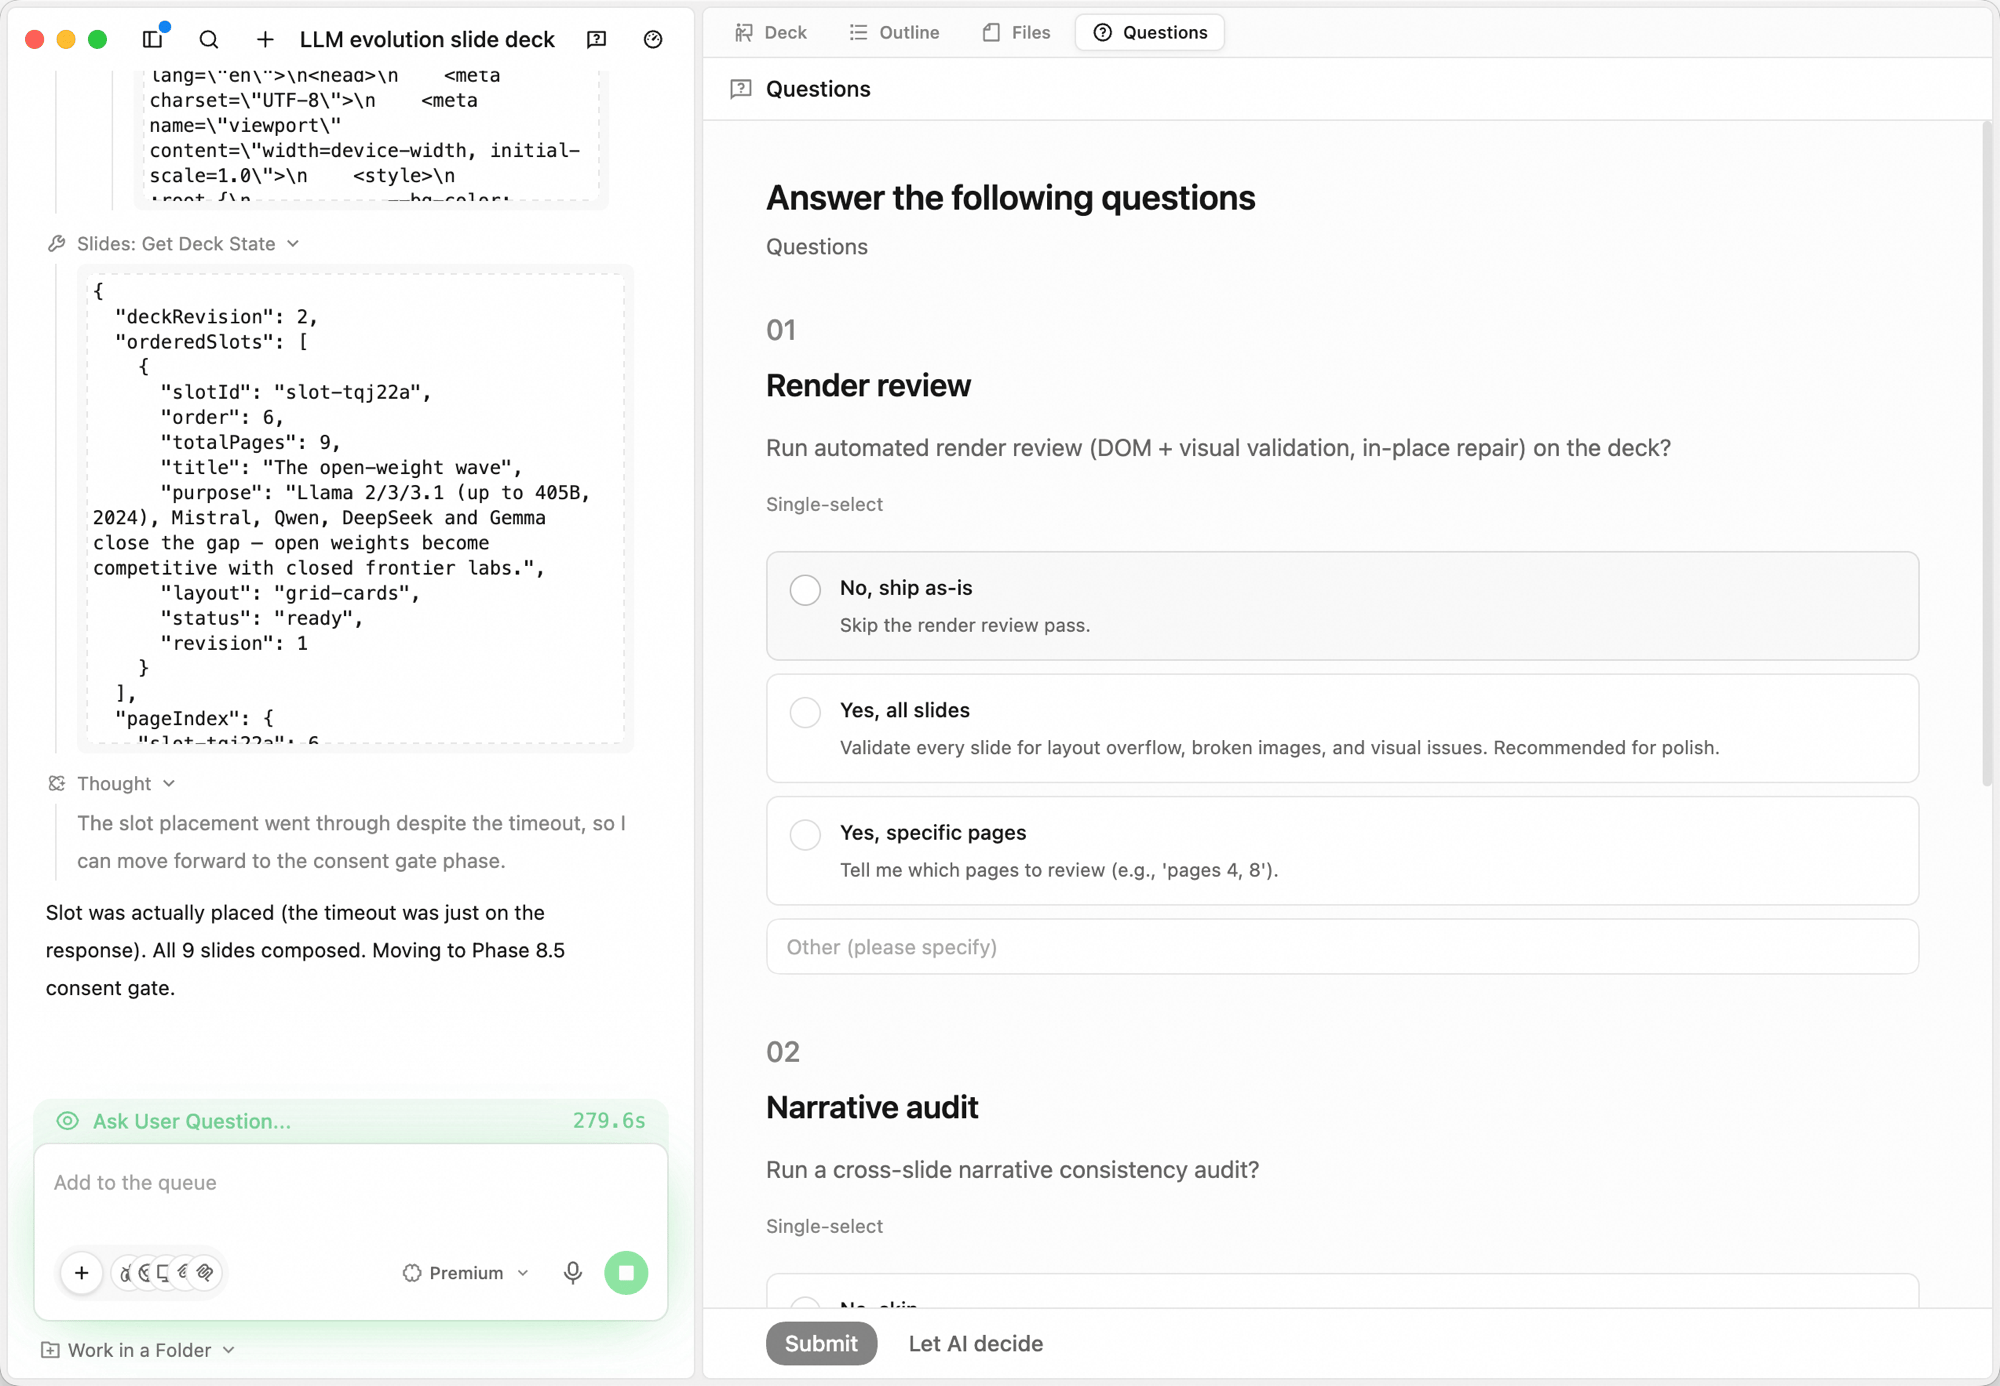Click the gauge icon in header
2000x1386 pixels.
coord(653,39)
